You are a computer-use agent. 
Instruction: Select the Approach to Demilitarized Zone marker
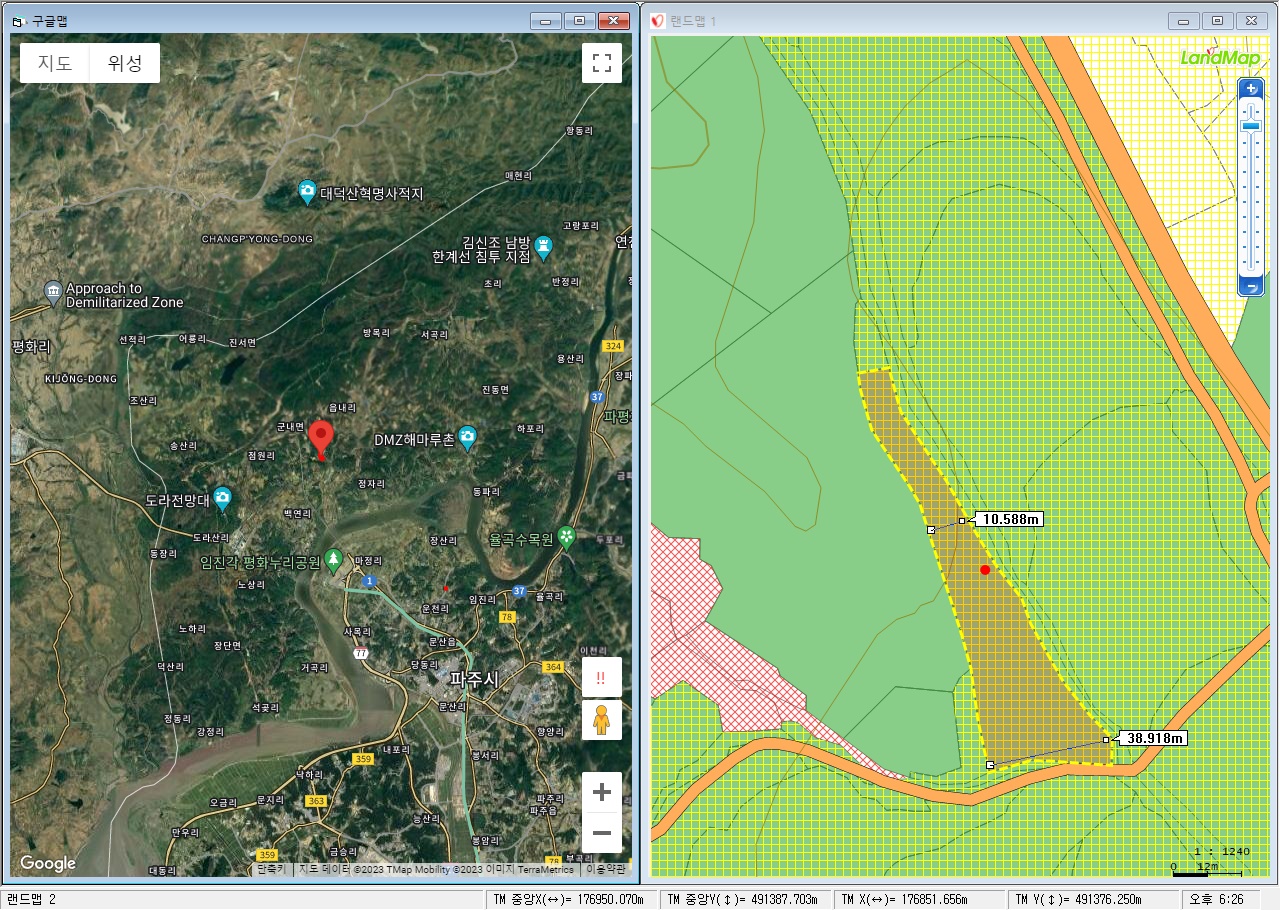click(54, 294)
